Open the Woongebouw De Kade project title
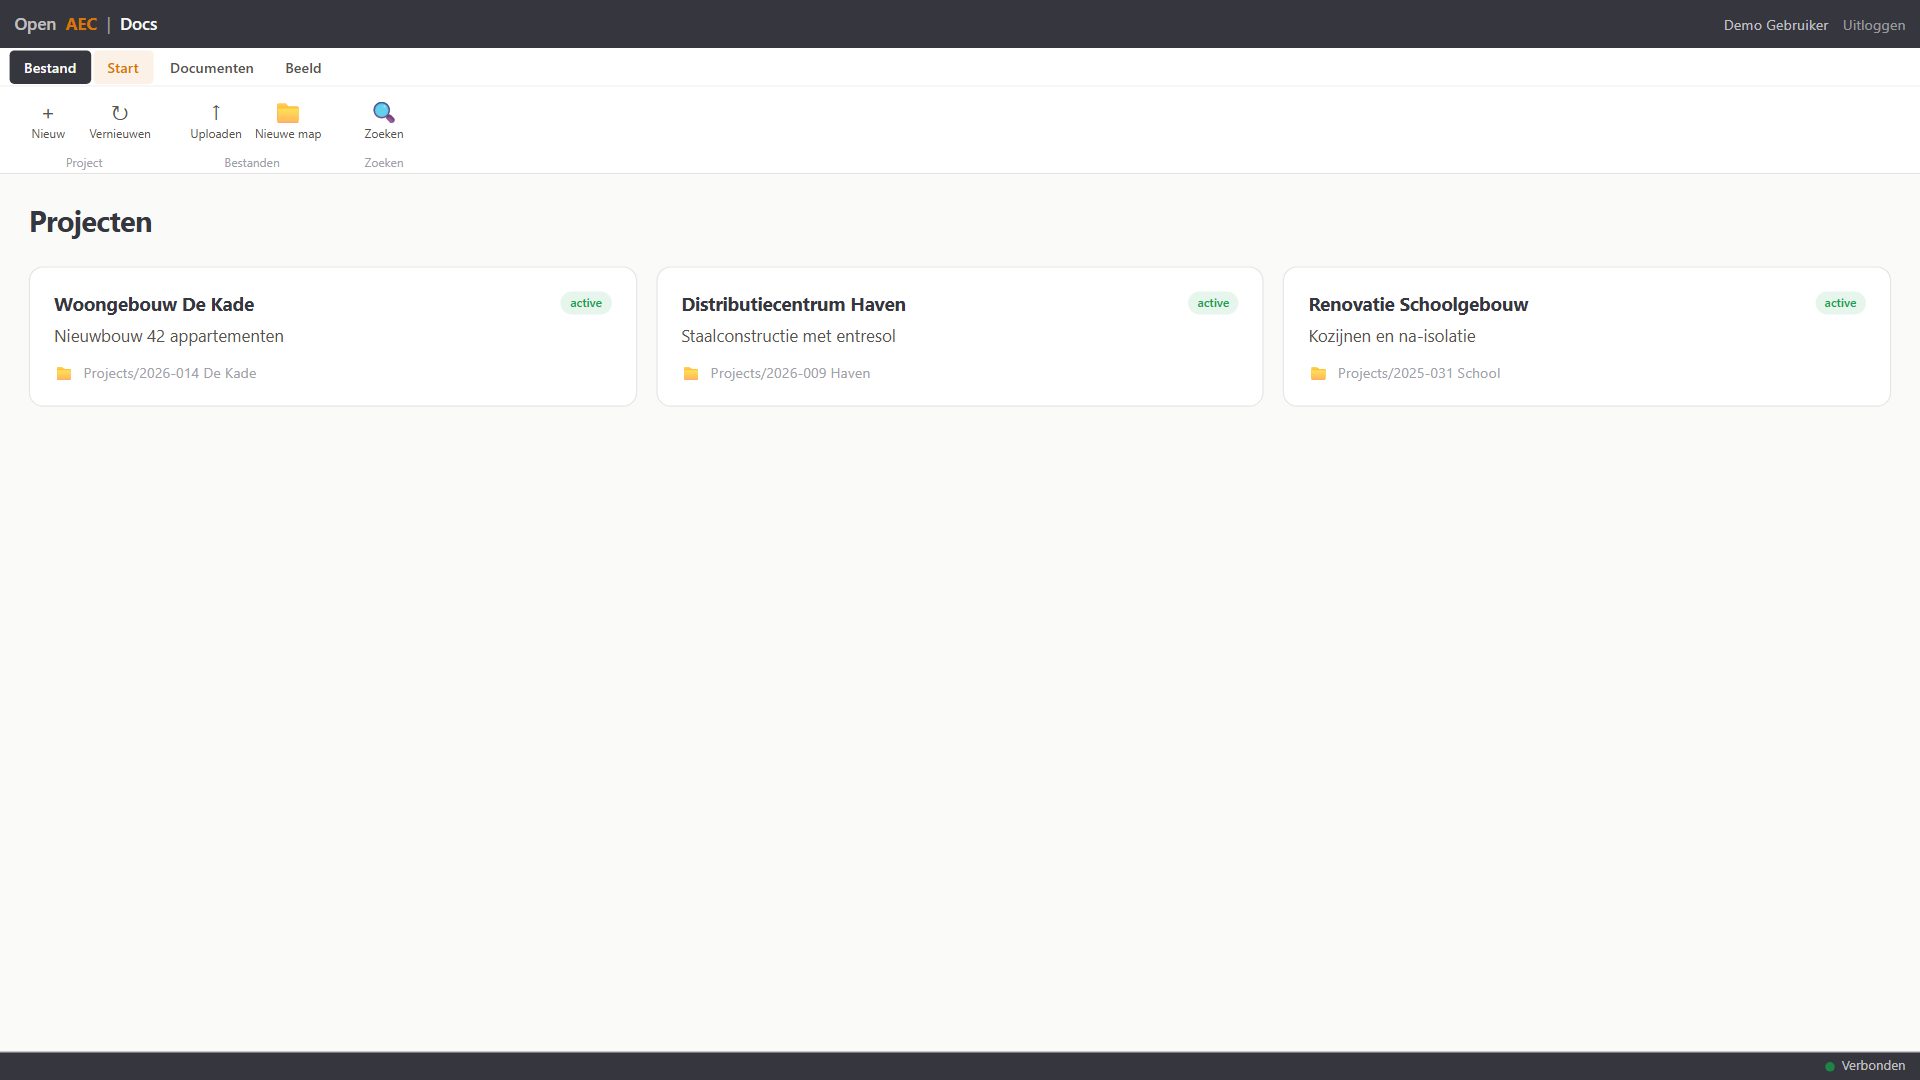Screen dimensions: 1920x1080 [x=154, y=304]
